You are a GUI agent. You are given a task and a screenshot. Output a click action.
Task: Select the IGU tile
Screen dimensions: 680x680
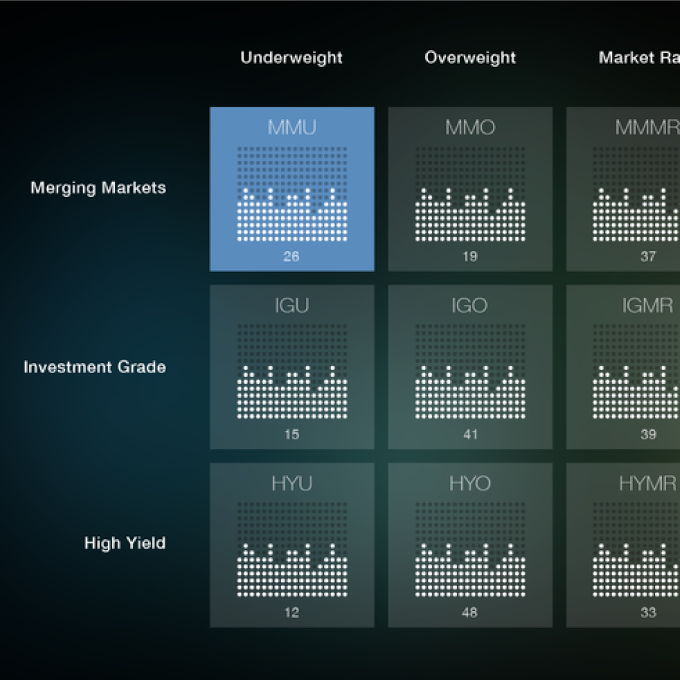[x=292, y=367]
